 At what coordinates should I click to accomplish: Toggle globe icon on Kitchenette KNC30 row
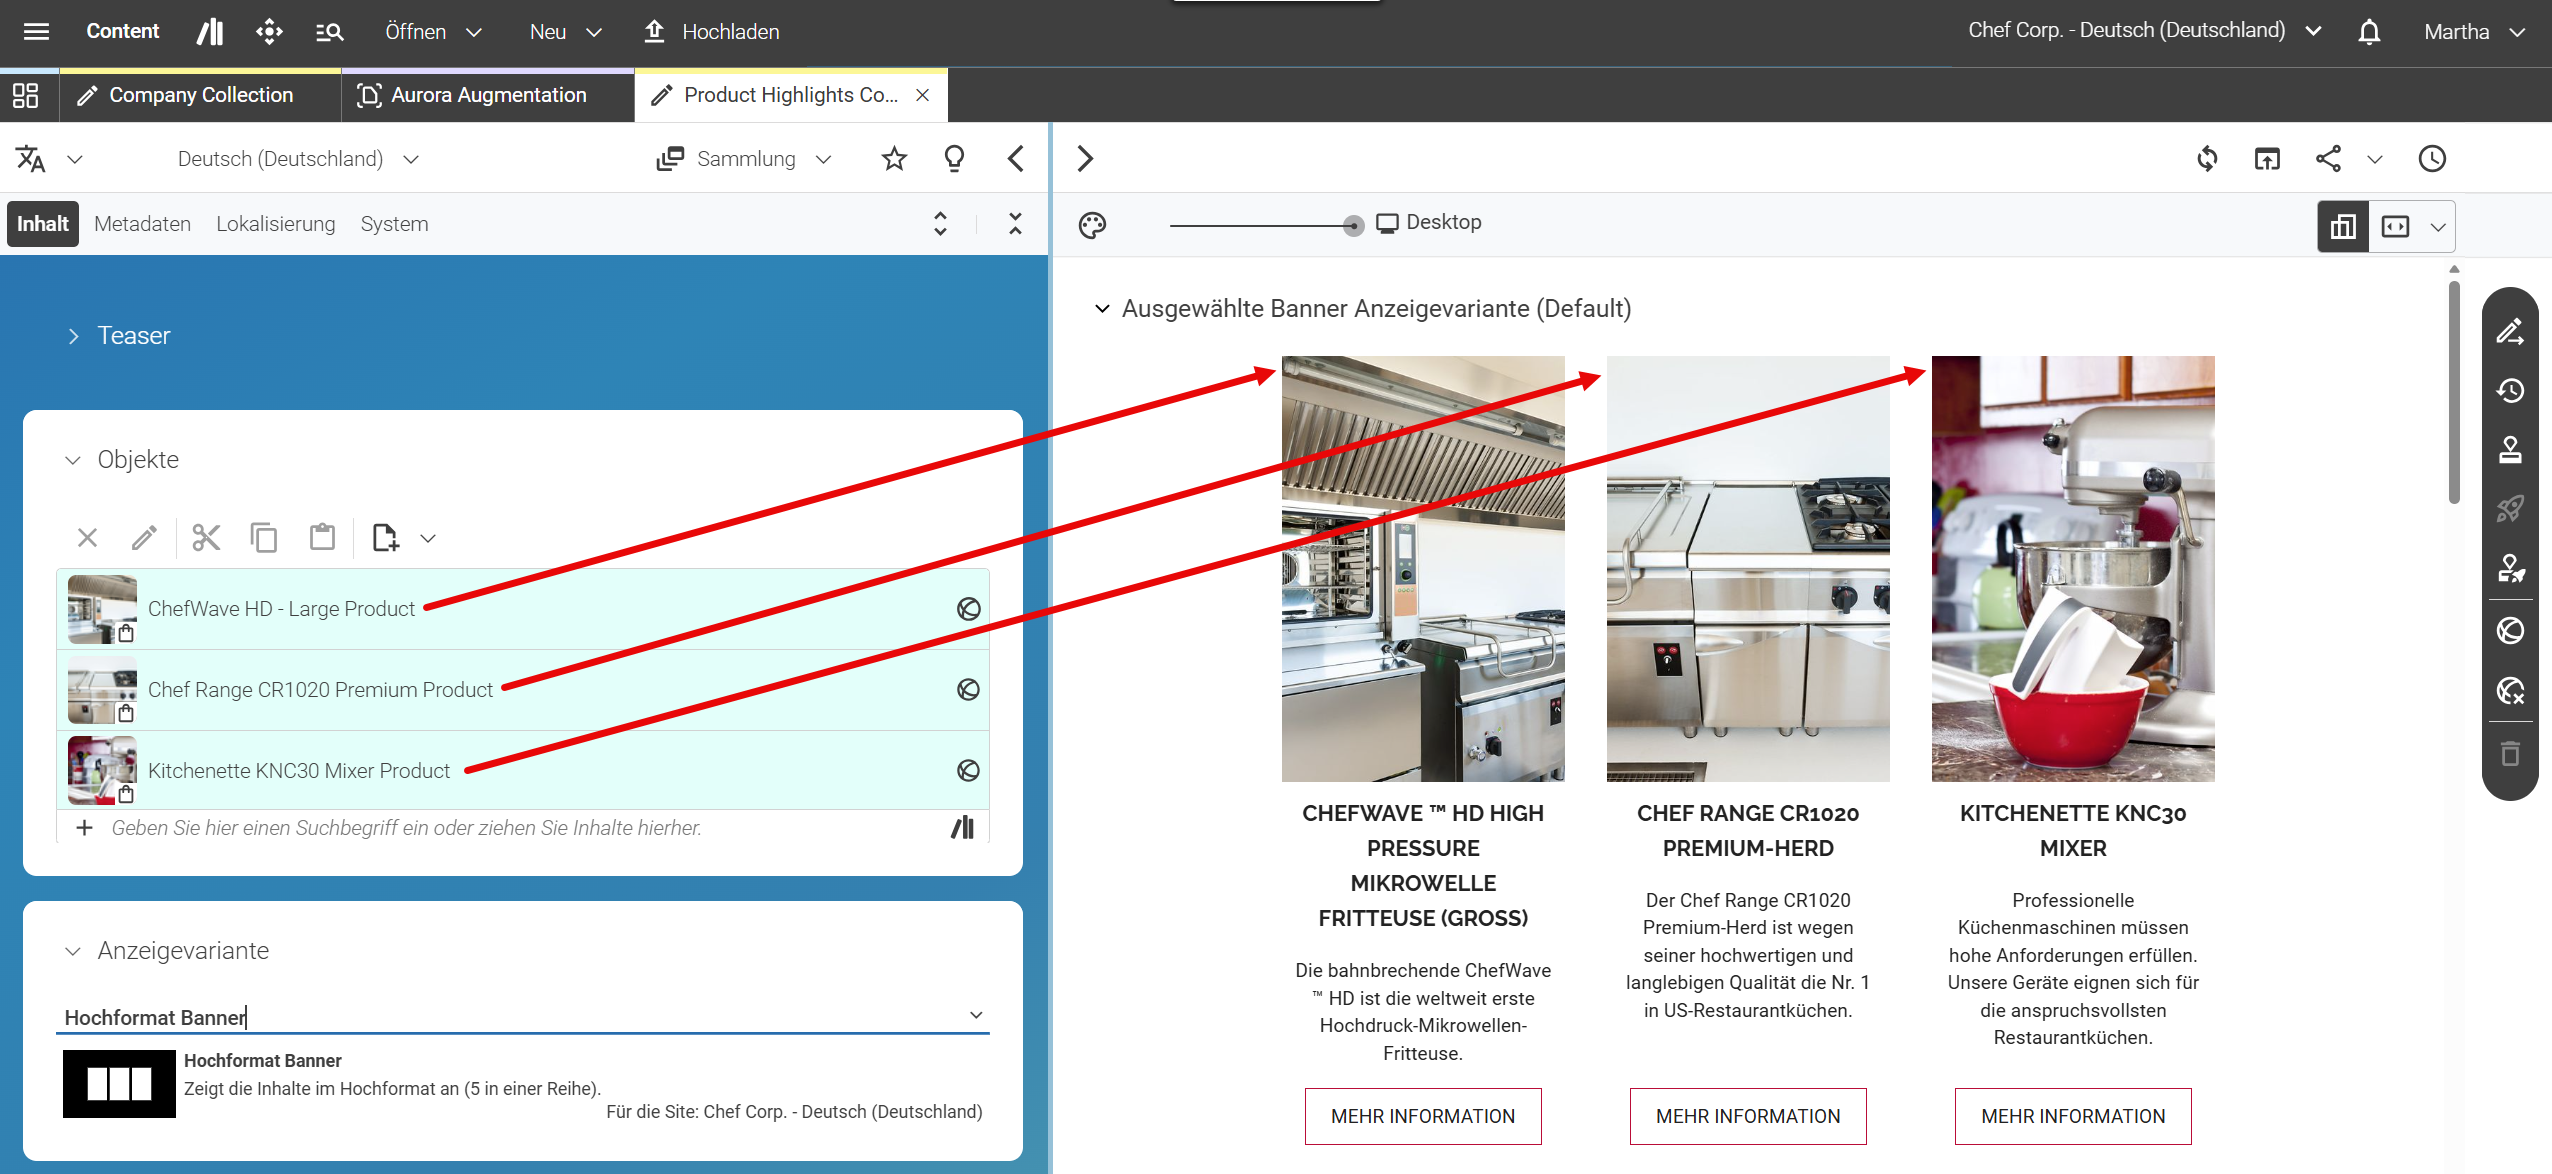coord(968,770)
